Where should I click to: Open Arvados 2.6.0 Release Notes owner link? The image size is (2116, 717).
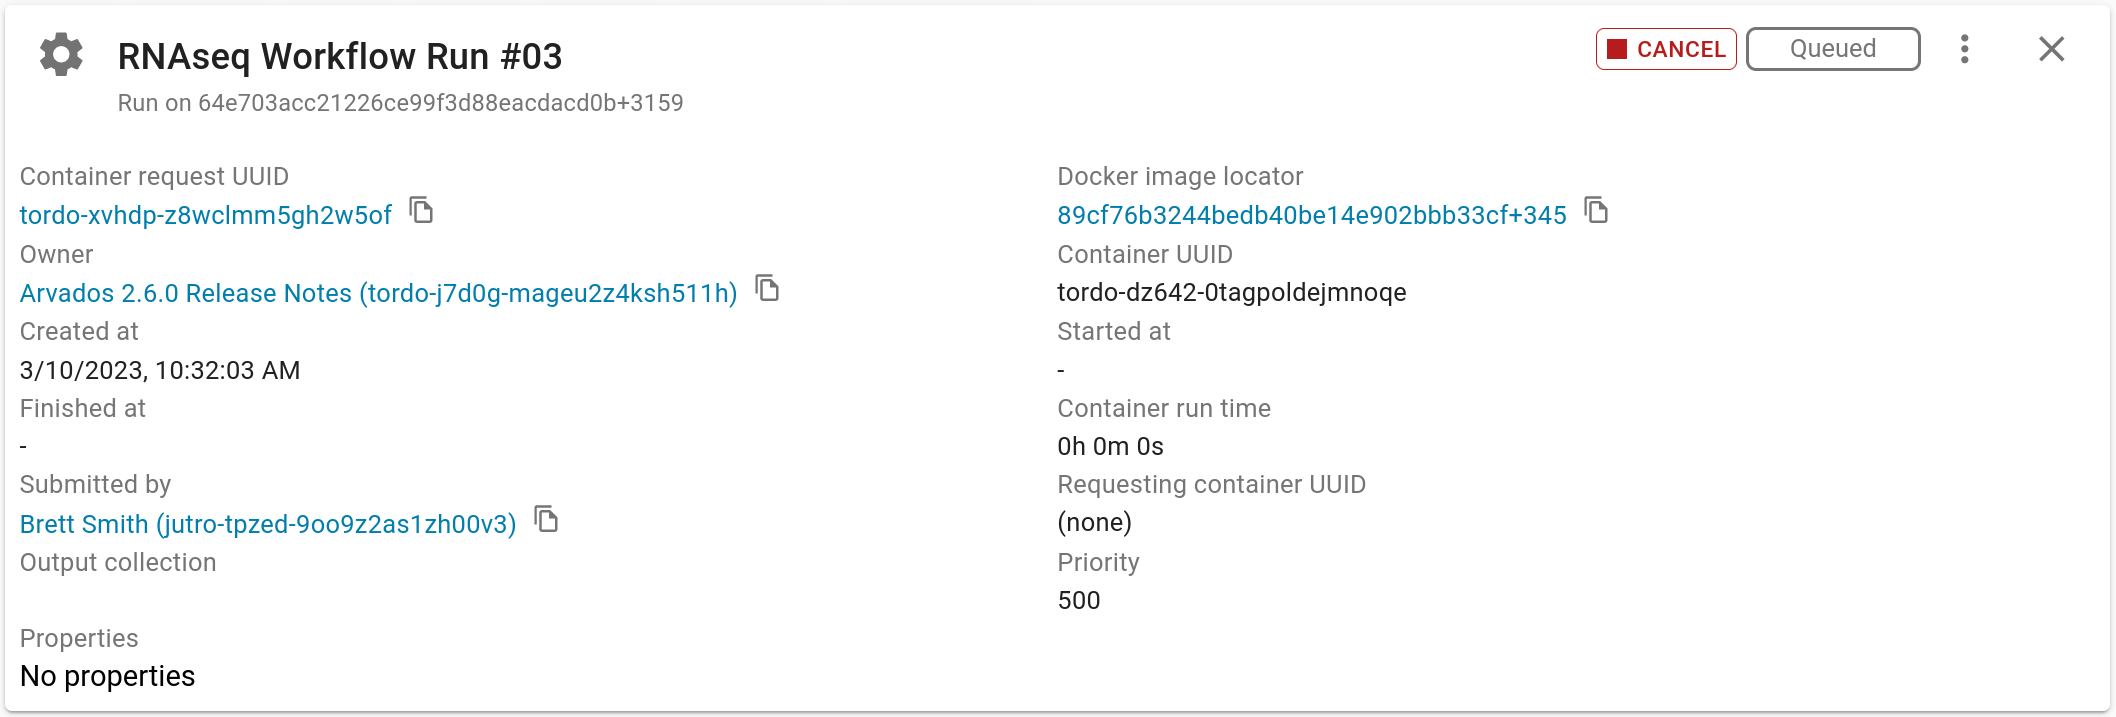click(378, 293)
